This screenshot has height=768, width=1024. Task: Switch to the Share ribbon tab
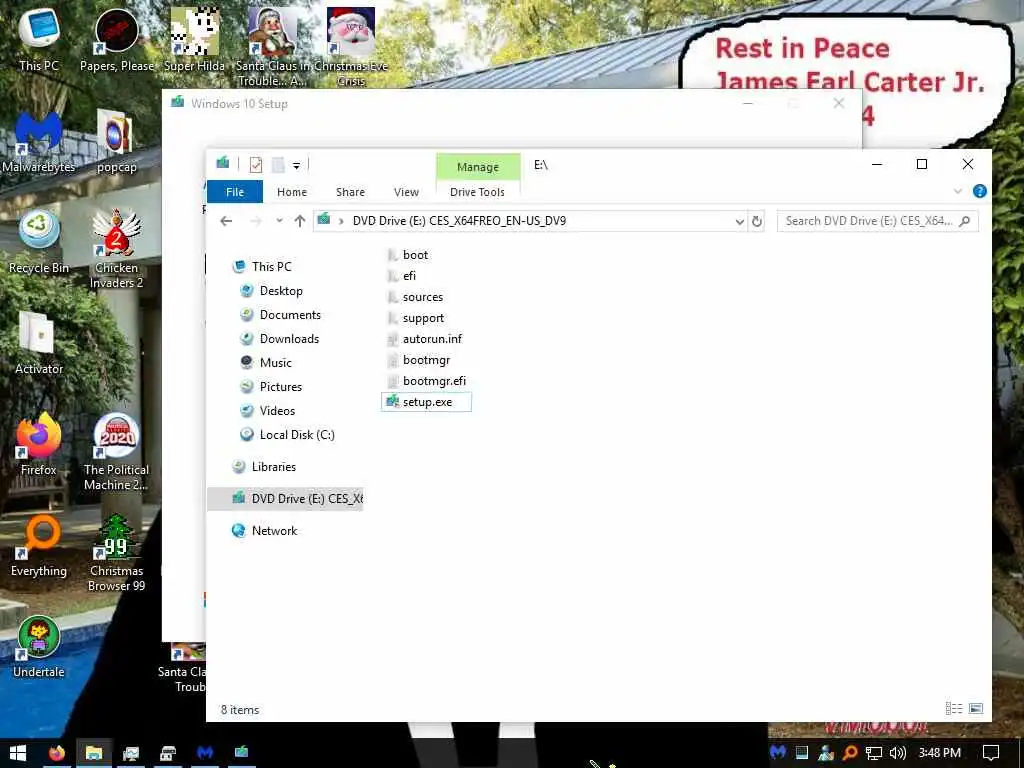[350, 192]
